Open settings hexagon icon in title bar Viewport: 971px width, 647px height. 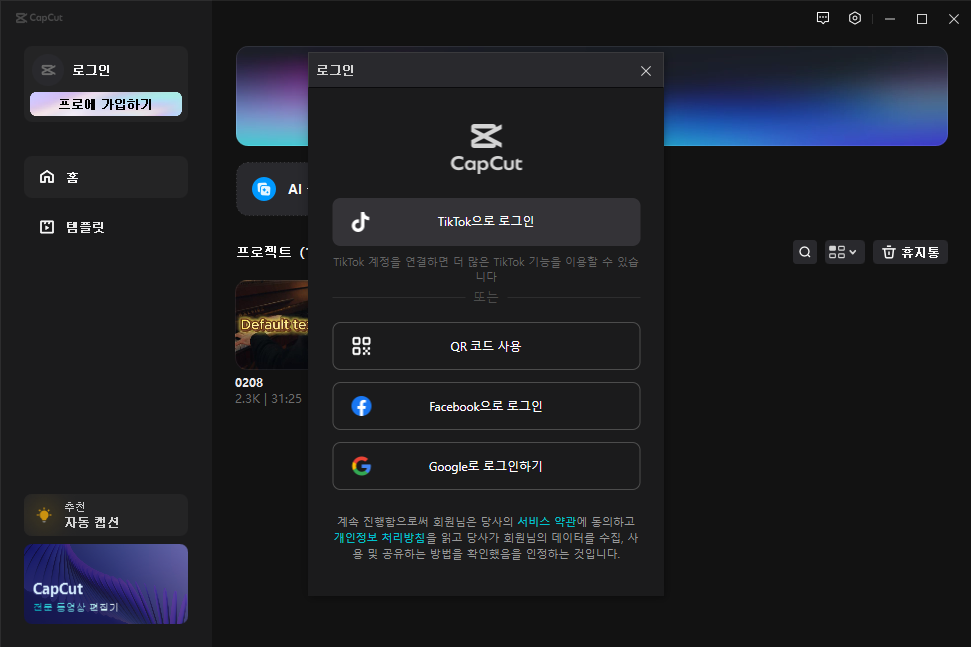pos(855,19)
